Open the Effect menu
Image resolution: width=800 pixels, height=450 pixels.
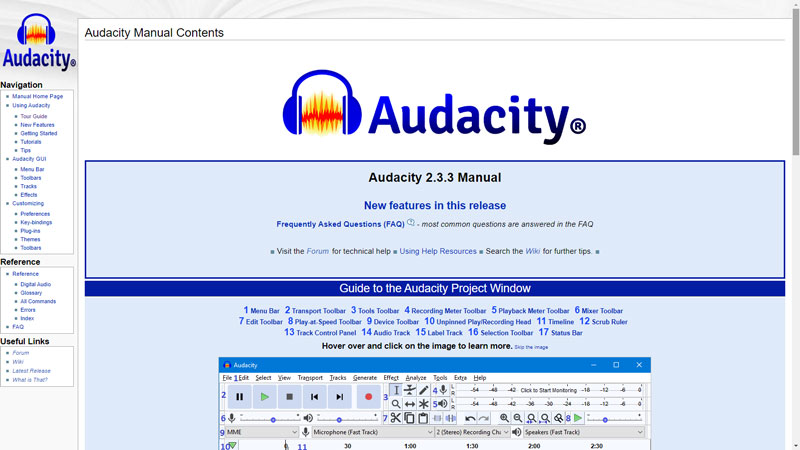point(391,378)
